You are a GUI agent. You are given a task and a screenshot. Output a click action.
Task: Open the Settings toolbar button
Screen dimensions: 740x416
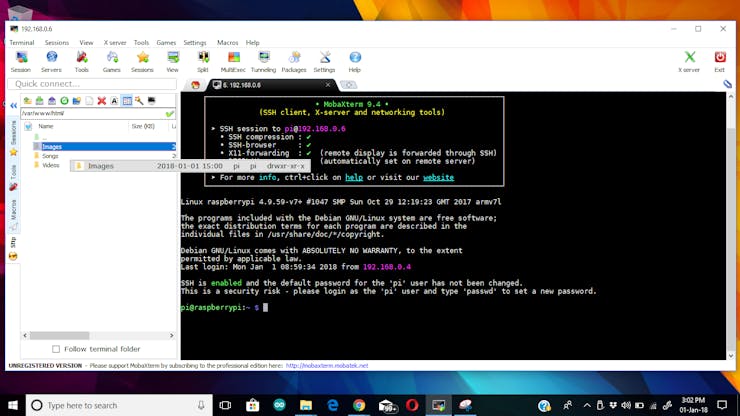click(324, 62)
